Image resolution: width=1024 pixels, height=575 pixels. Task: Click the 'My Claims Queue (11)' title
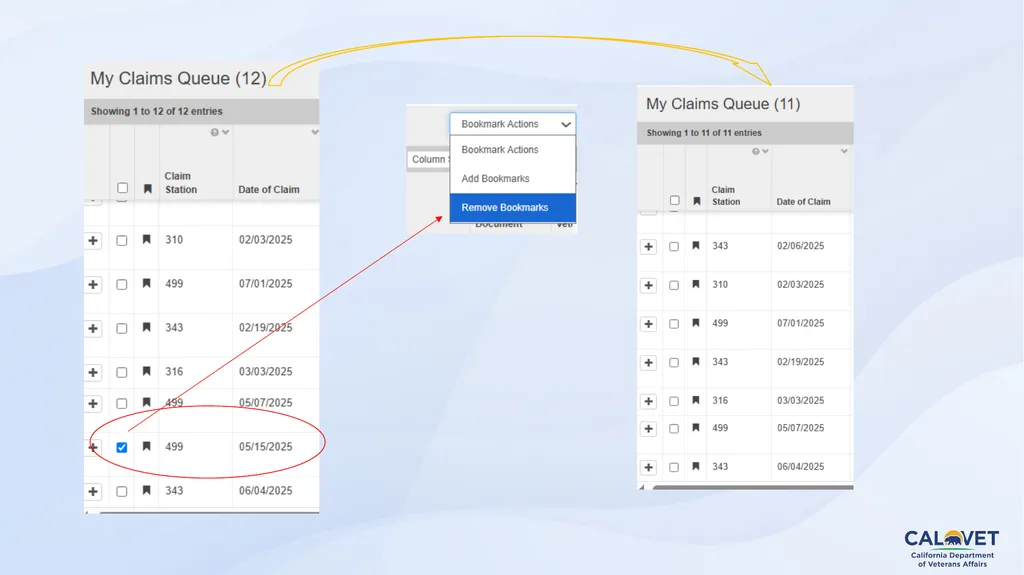(723, 104)
